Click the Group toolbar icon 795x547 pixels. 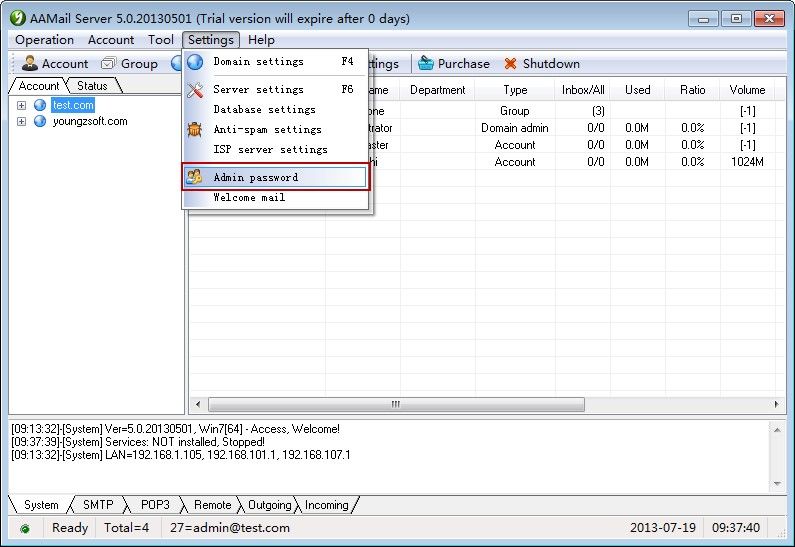[109, 63]
